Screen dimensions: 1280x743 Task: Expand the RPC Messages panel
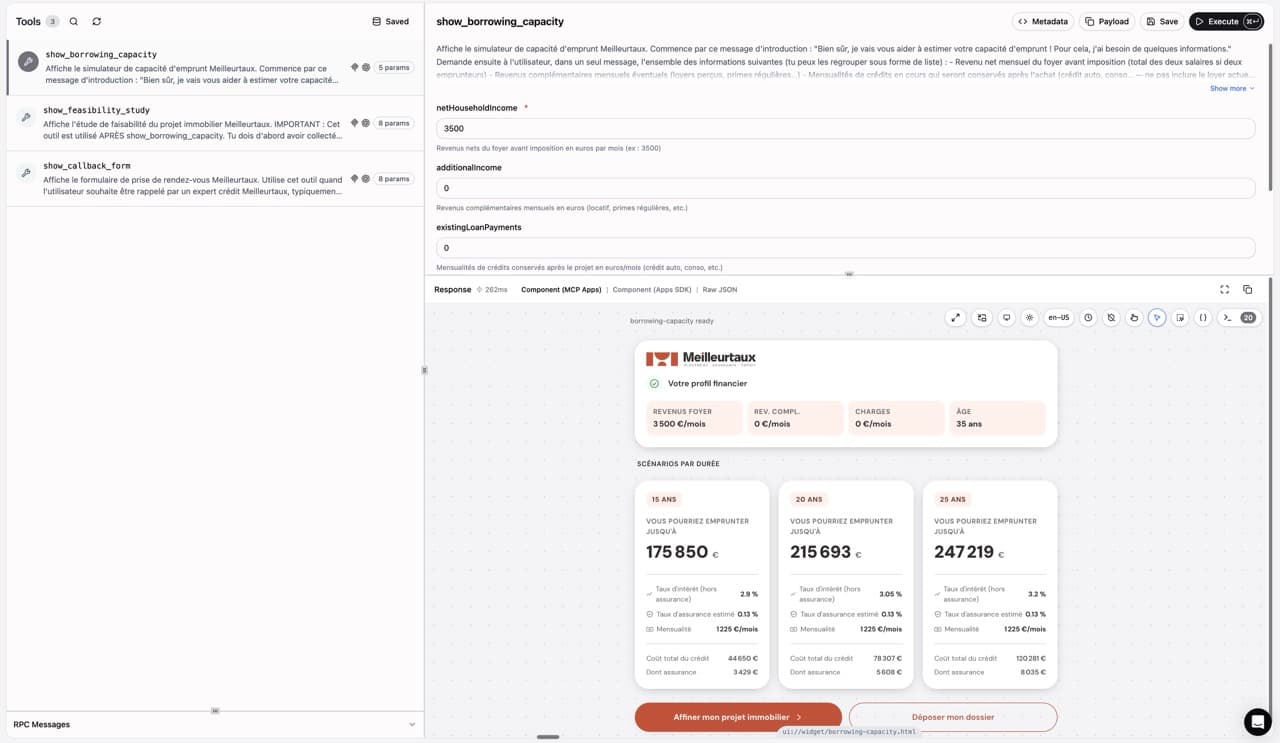pos(215,724)
